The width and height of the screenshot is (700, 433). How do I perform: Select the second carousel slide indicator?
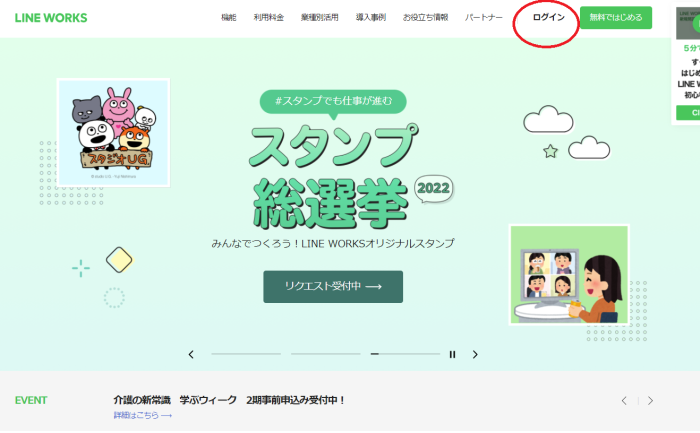325,354
